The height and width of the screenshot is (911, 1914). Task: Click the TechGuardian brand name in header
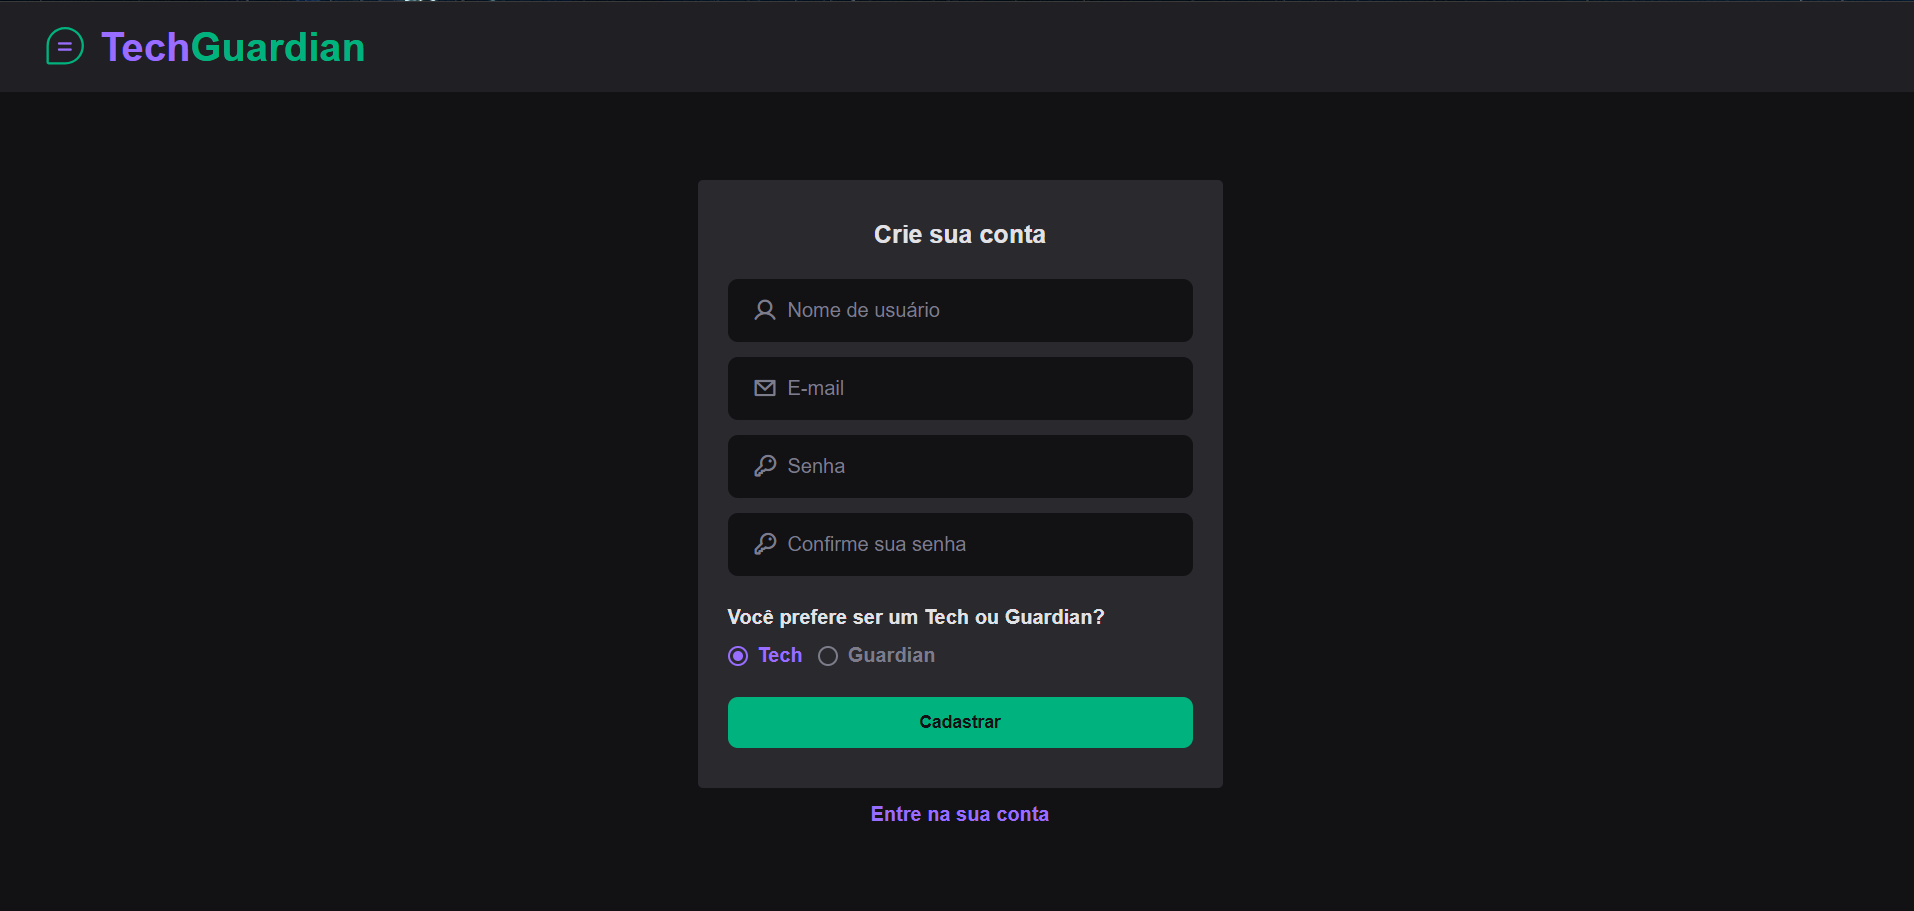point(233,47)
